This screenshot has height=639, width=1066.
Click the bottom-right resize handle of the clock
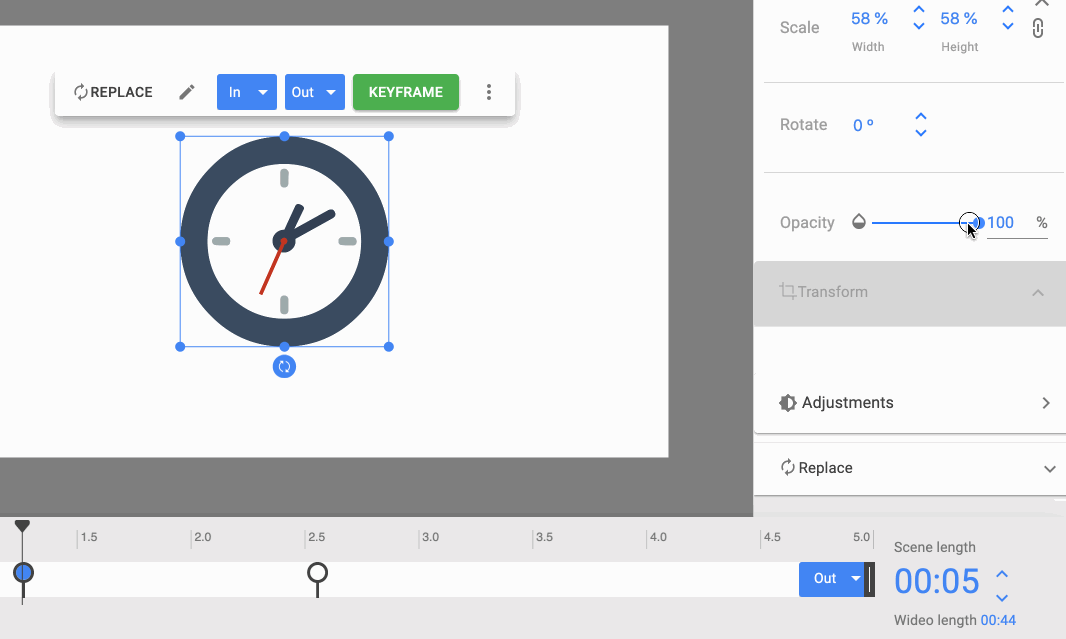tap(389, 347)
